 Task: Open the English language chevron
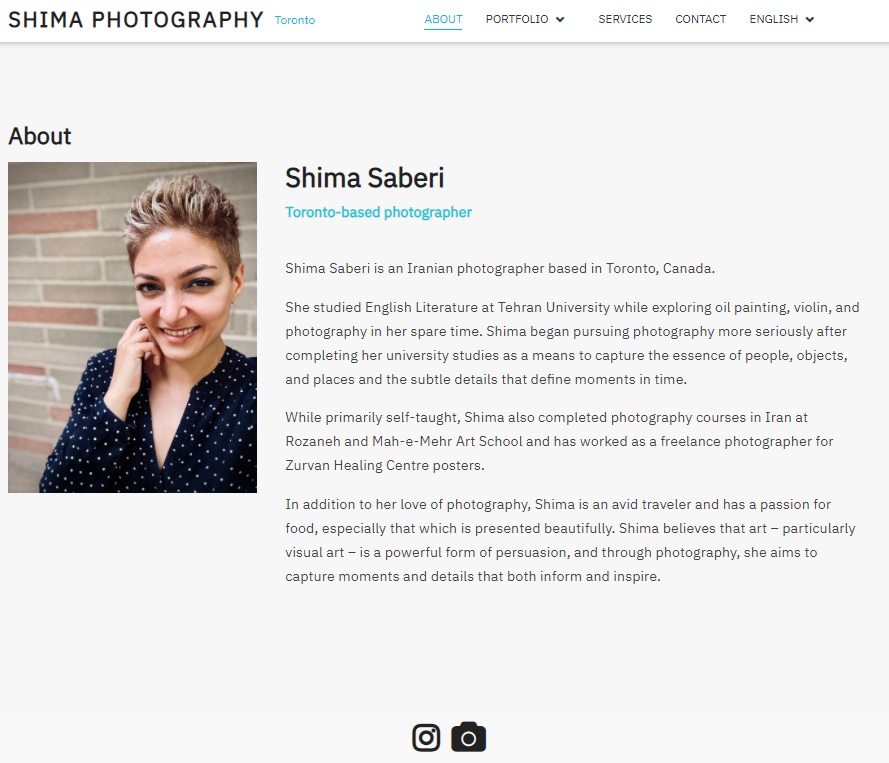pos(810,20)
